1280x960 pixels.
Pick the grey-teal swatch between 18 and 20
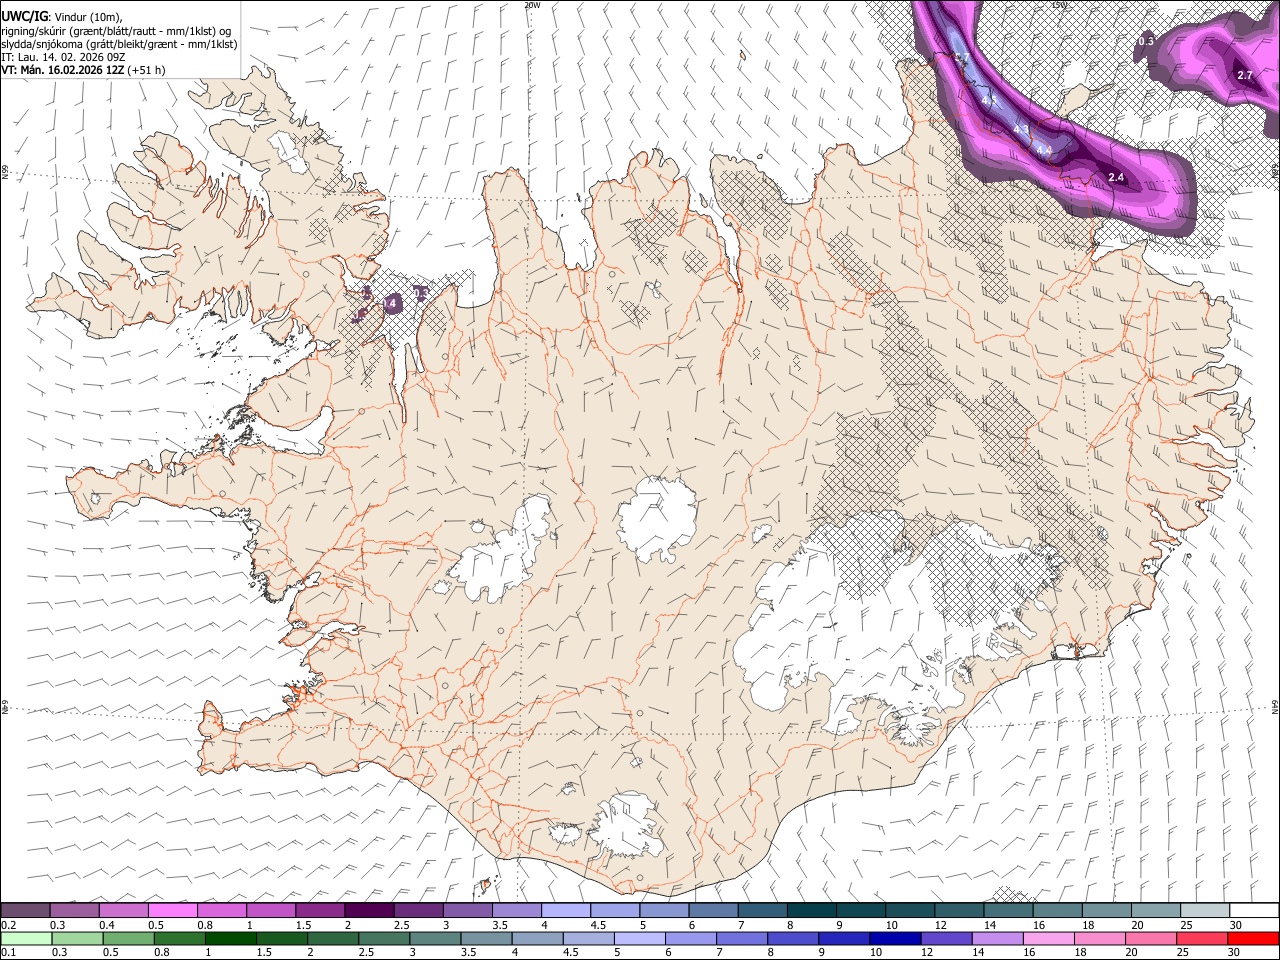point(1107,910)
